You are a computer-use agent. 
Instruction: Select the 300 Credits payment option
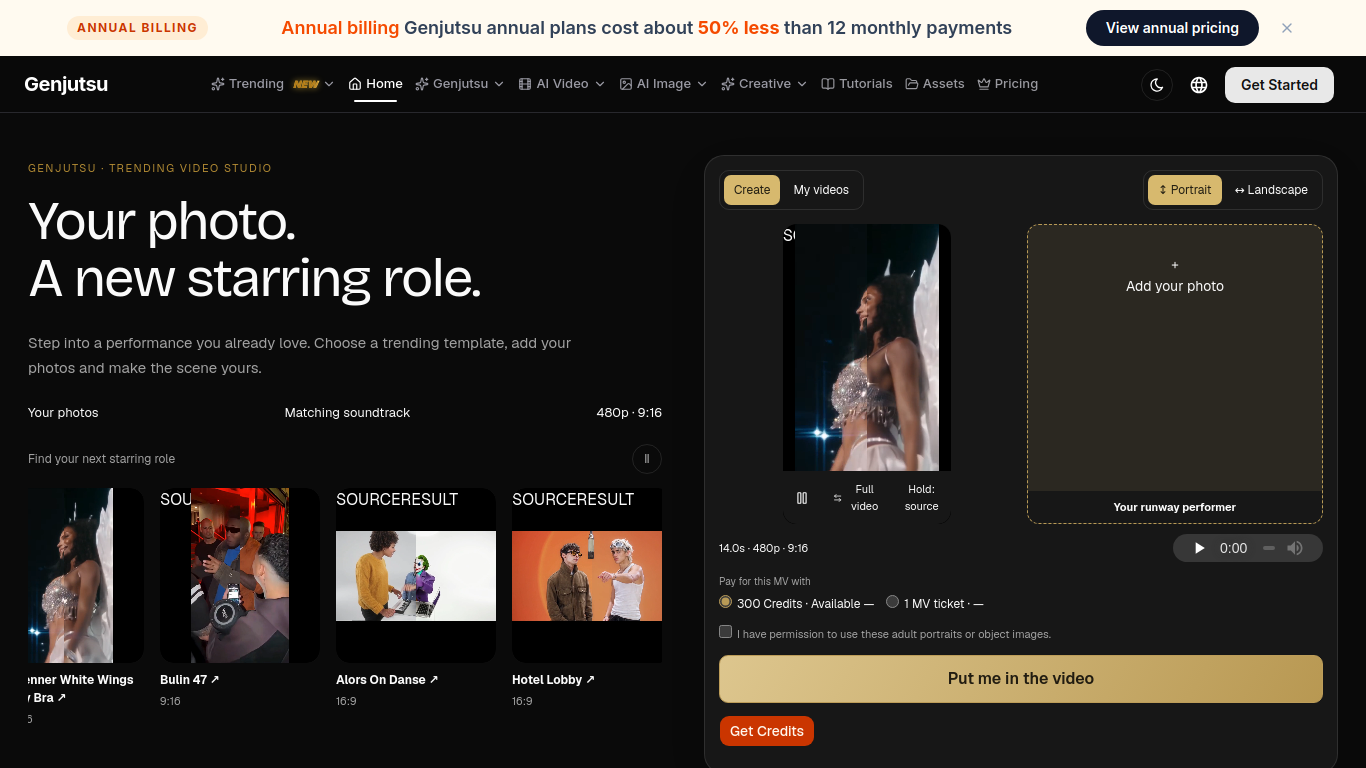tap(726, 602)
